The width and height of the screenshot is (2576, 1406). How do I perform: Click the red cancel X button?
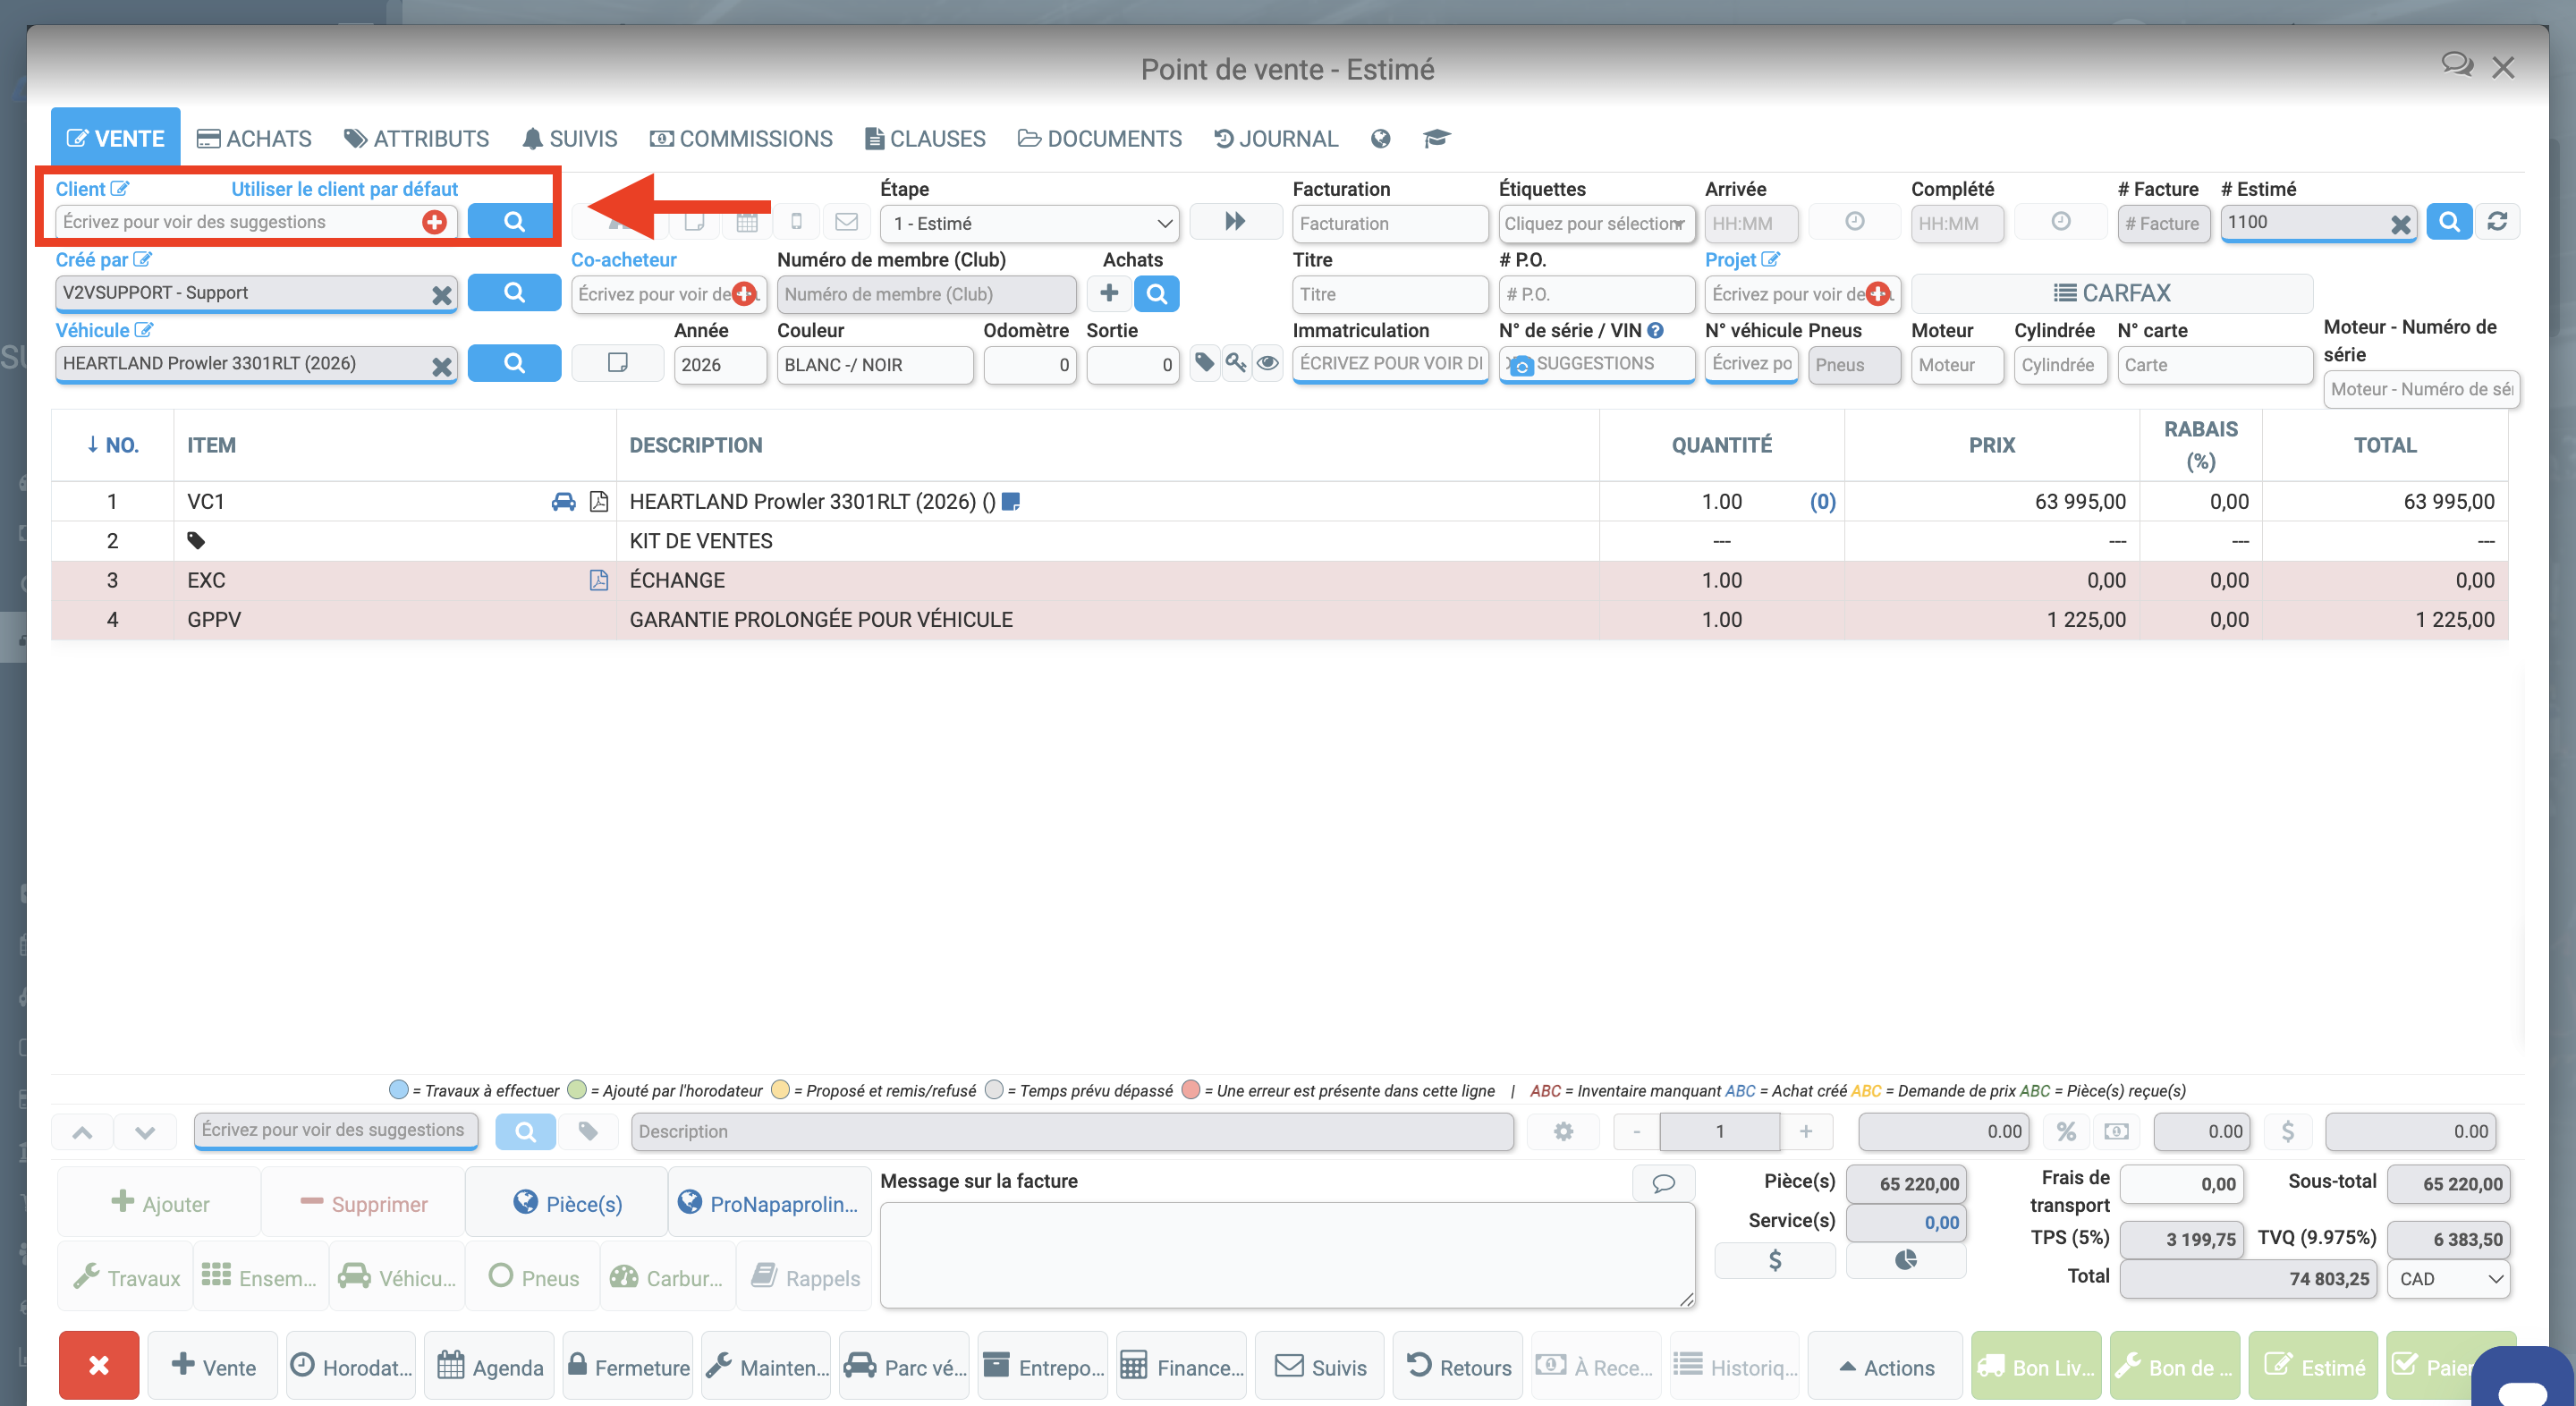click(x=99, y=1366)
